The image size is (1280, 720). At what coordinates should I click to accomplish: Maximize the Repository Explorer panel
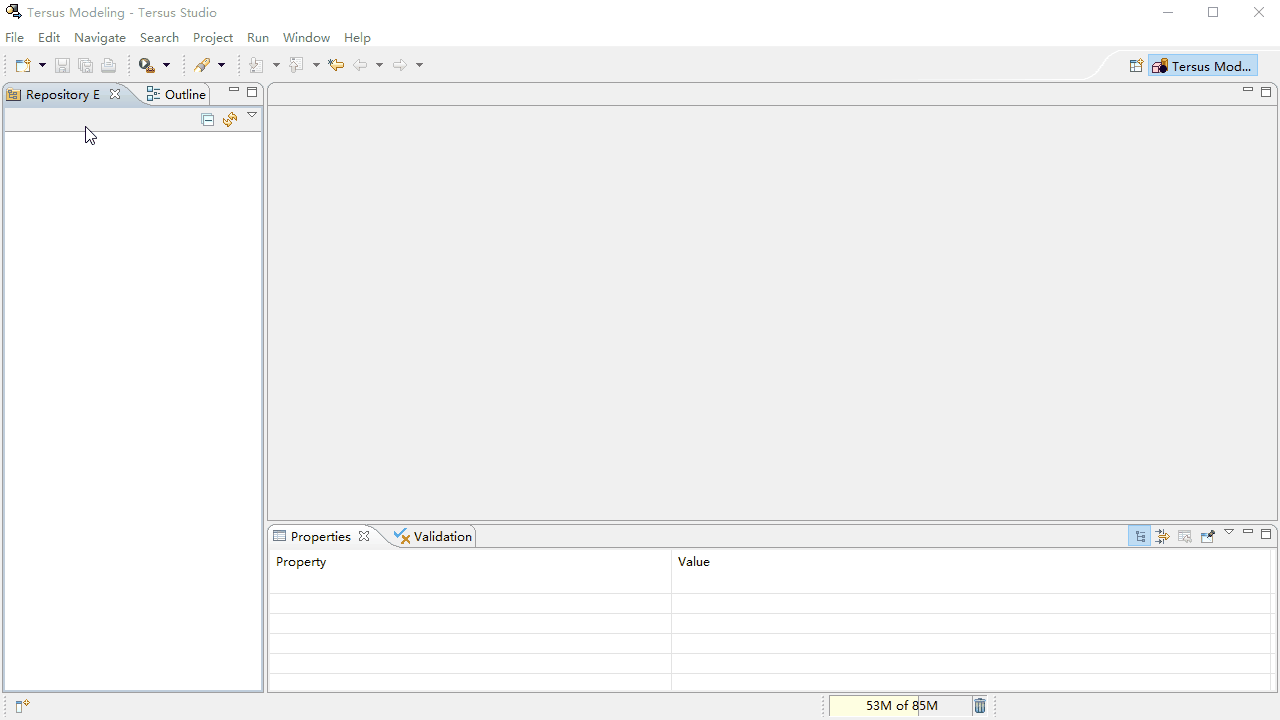click(x=252, y=92)
